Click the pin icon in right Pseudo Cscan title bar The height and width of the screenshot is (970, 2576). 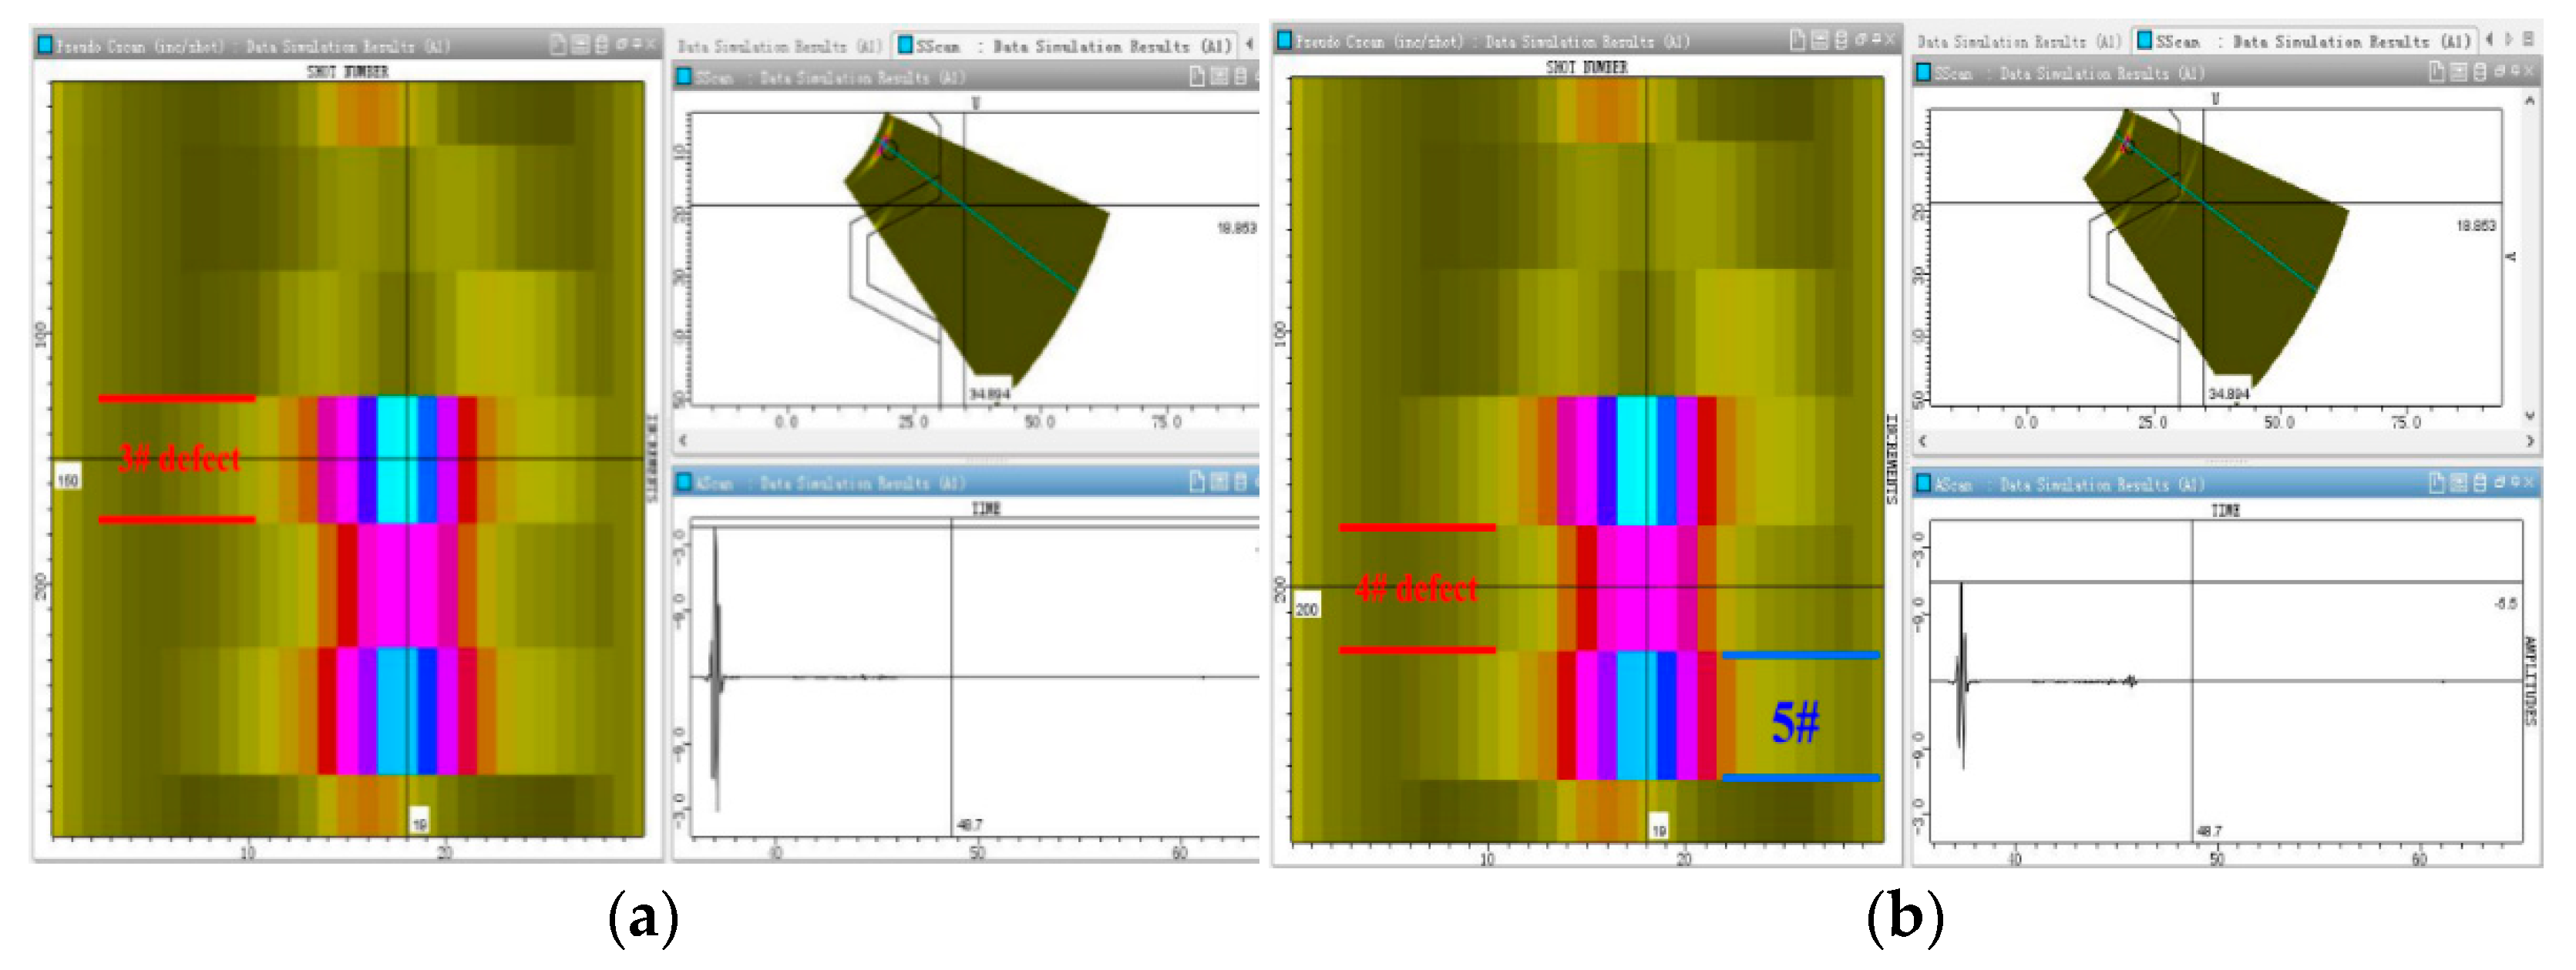tap(1876, 40)
